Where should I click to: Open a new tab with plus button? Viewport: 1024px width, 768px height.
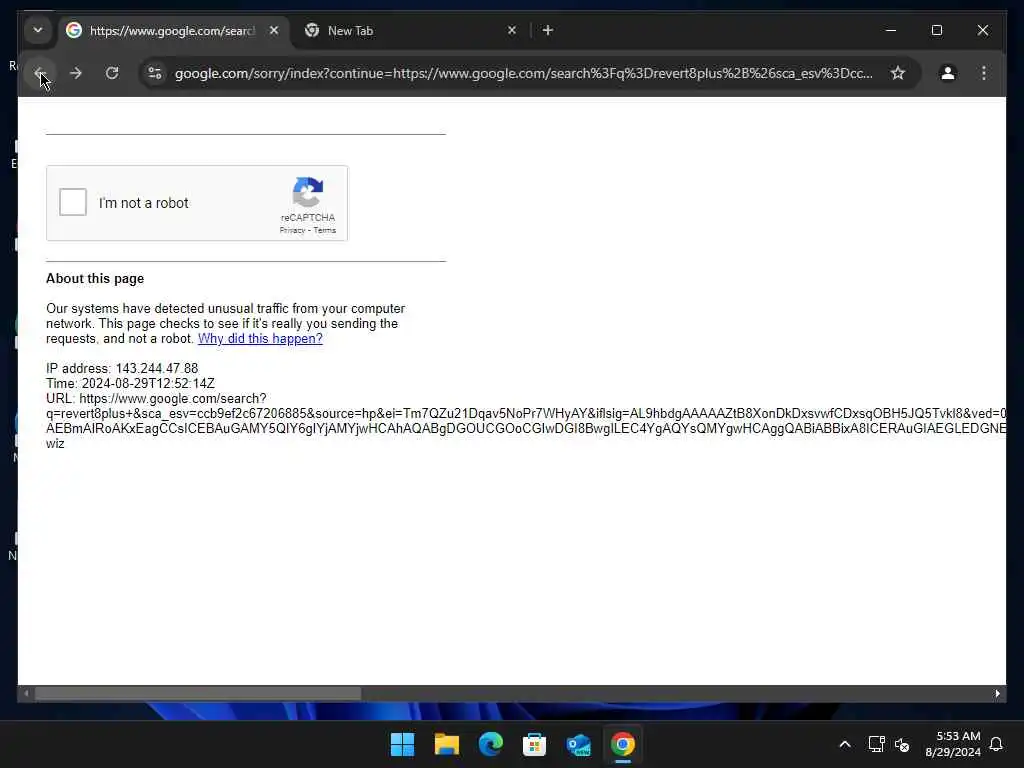pyautogui.click(x=548, y=30)
